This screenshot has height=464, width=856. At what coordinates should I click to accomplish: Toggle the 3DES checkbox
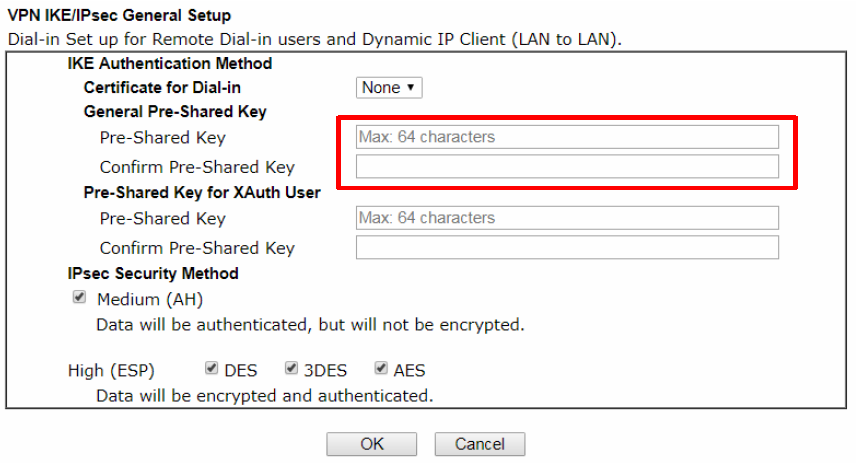click(291, 369)
